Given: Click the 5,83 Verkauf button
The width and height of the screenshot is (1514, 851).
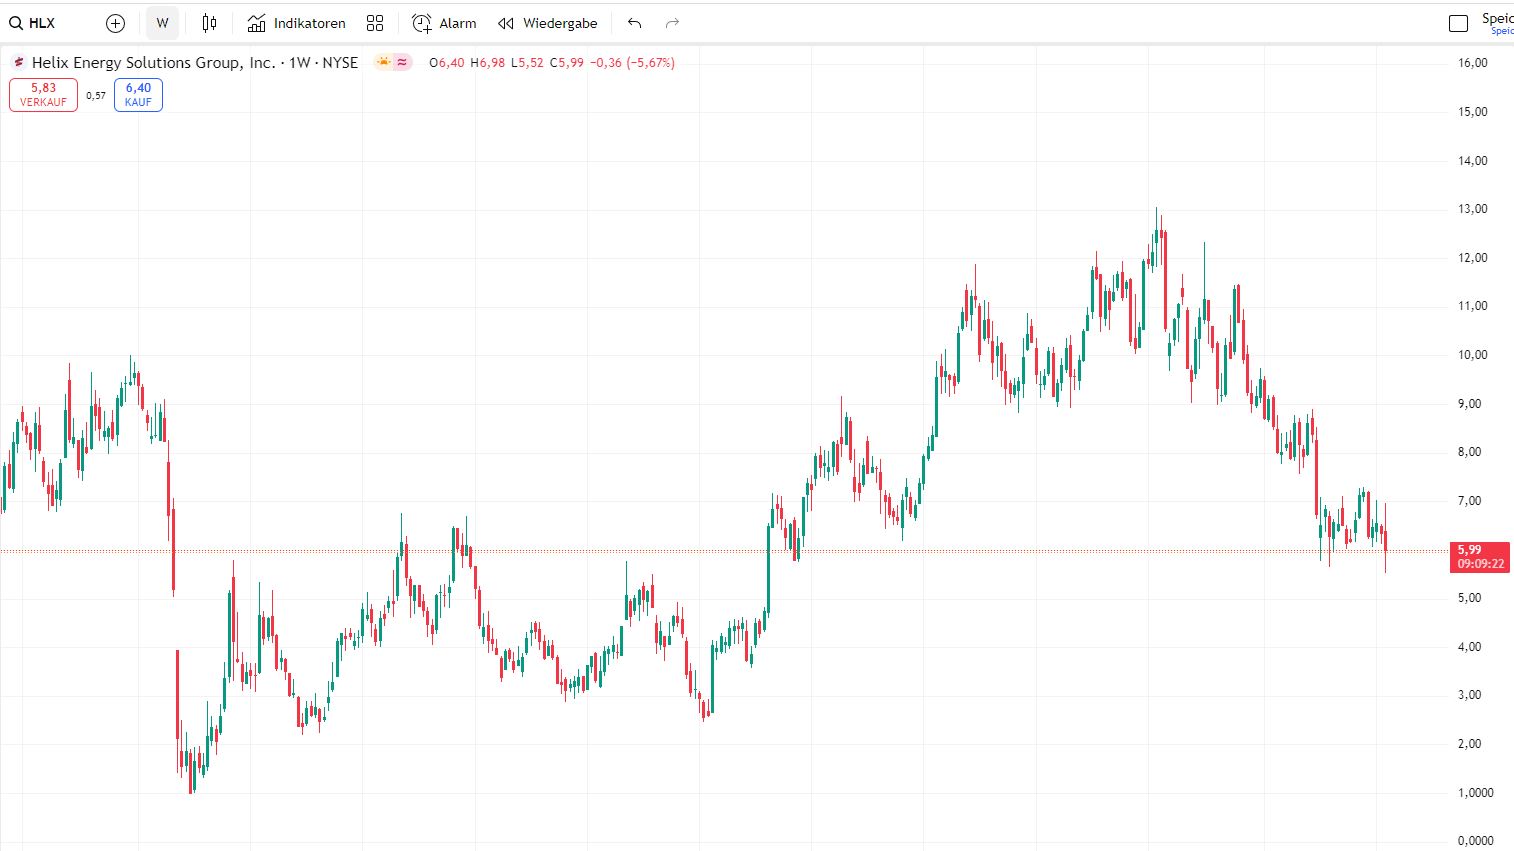Looking at the screenshot, I should click(43, 94).
